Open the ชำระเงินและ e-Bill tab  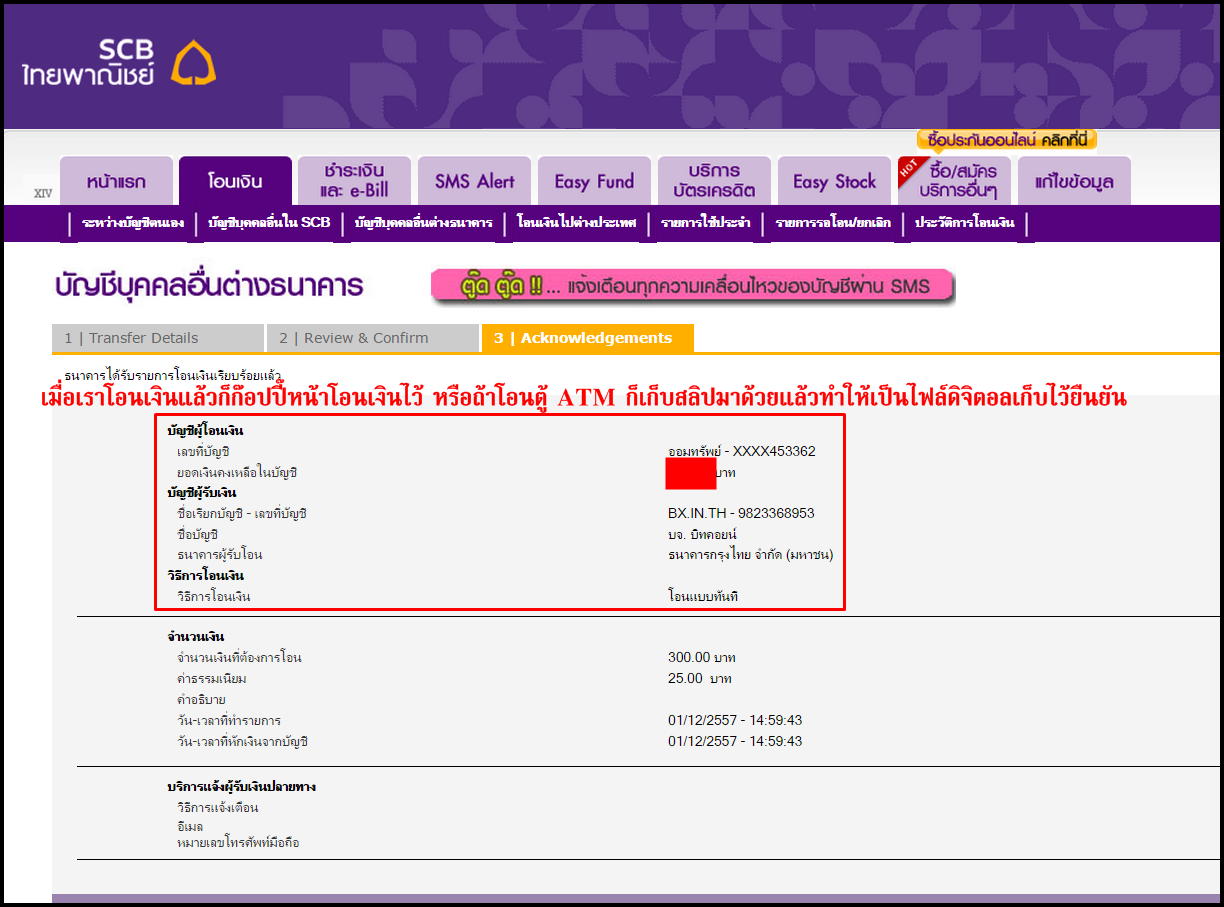354,181
